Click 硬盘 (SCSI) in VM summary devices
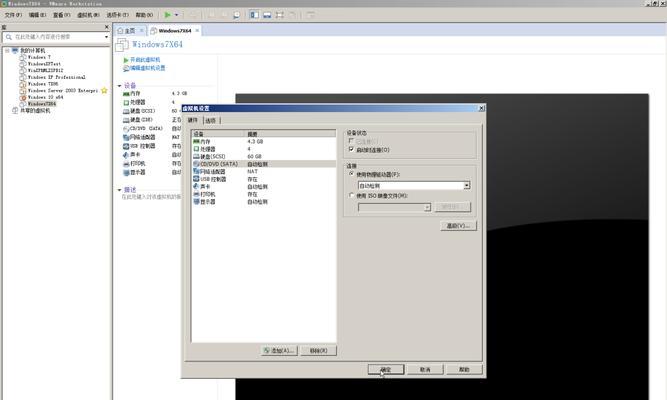Image resolution: width=667 pixels, height=400 pixels. point(143,111)
